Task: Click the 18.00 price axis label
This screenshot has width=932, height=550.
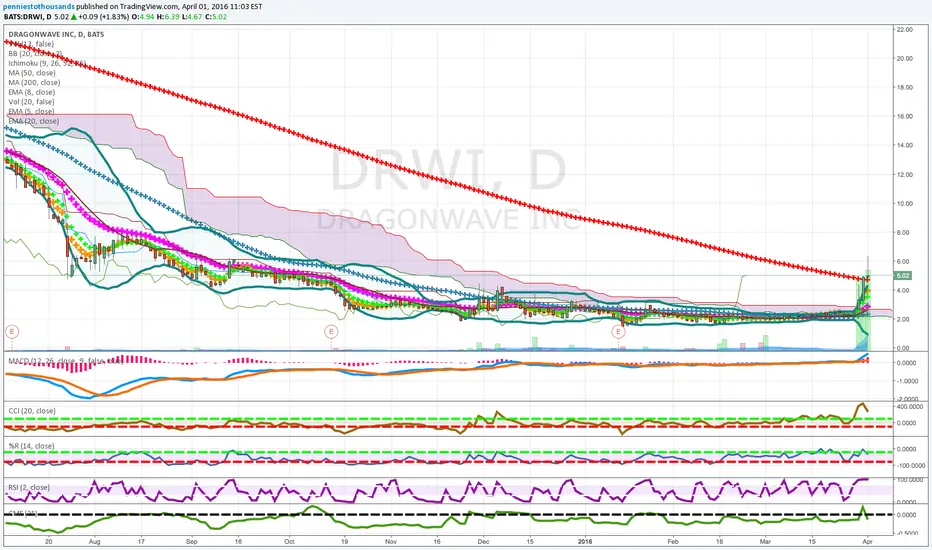Action: 905,87
